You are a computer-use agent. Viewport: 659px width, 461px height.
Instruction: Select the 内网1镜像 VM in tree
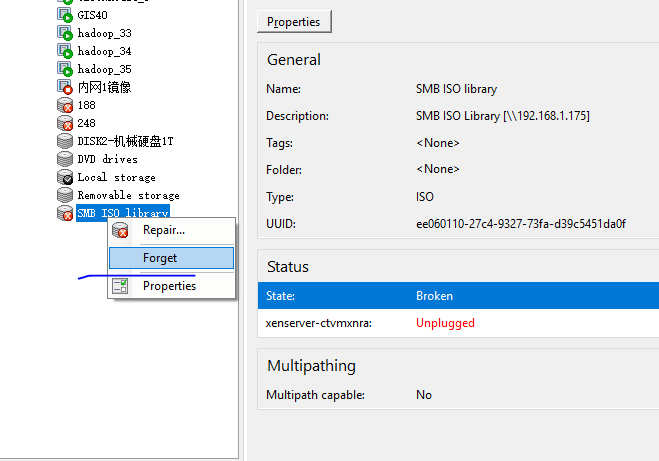(104, 87)
